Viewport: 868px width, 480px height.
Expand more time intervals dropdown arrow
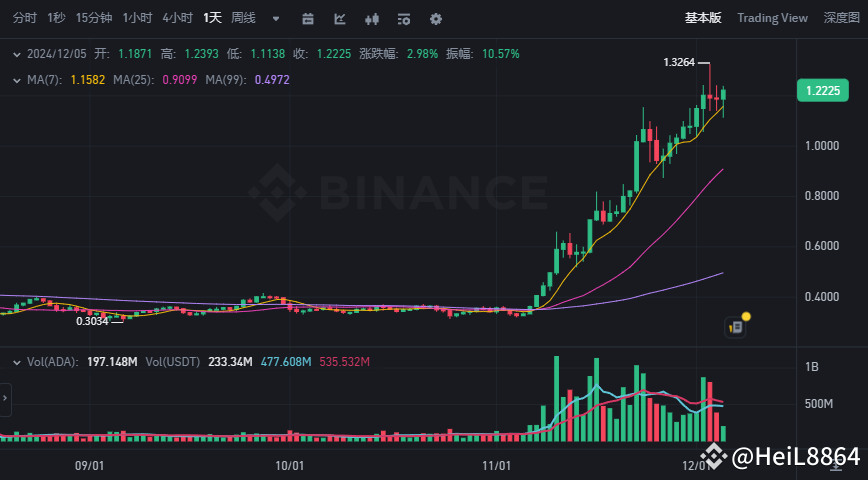pyautogui.click(x=276, y=18)
